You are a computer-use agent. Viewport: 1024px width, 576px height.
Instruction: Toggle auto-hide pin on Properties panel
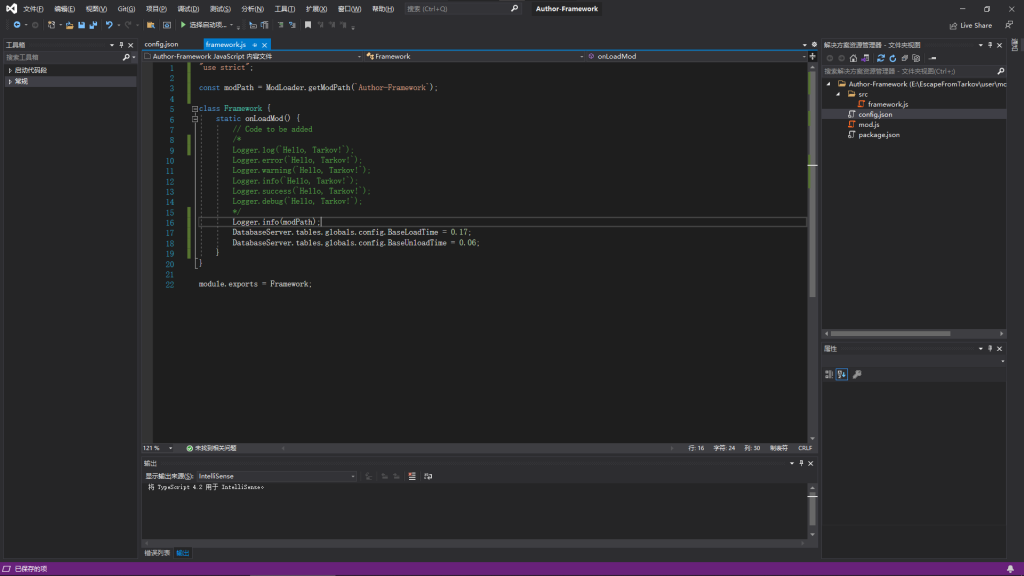coord(990,349)
